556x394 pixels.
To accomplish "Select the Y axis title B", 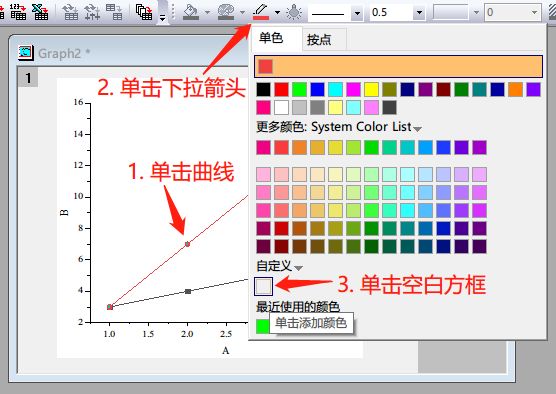I will 64,212.
